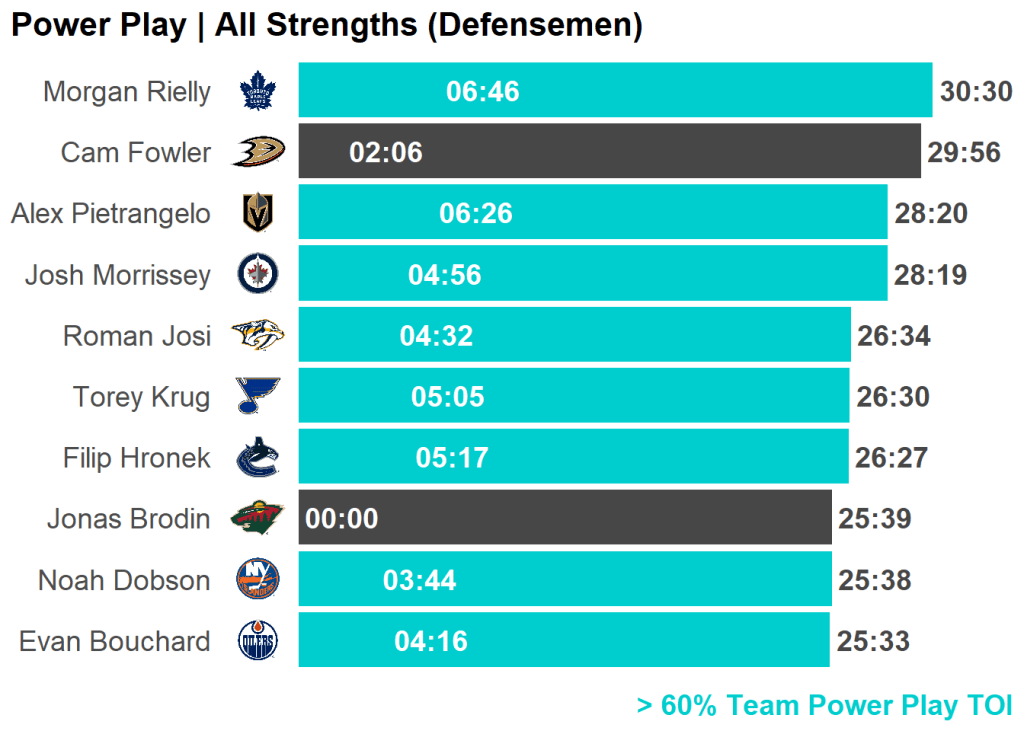Select Morgan Rielly's teal bar
Screen dimensions: 1024x731
point(700,91)
